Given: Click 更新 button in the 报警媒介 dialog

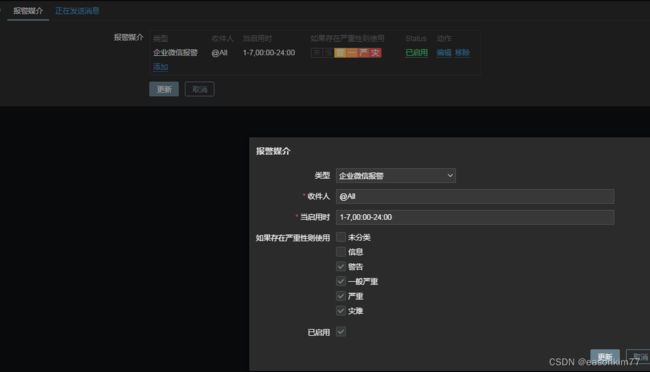Looking at the screenshot, I should coord(605,356).
